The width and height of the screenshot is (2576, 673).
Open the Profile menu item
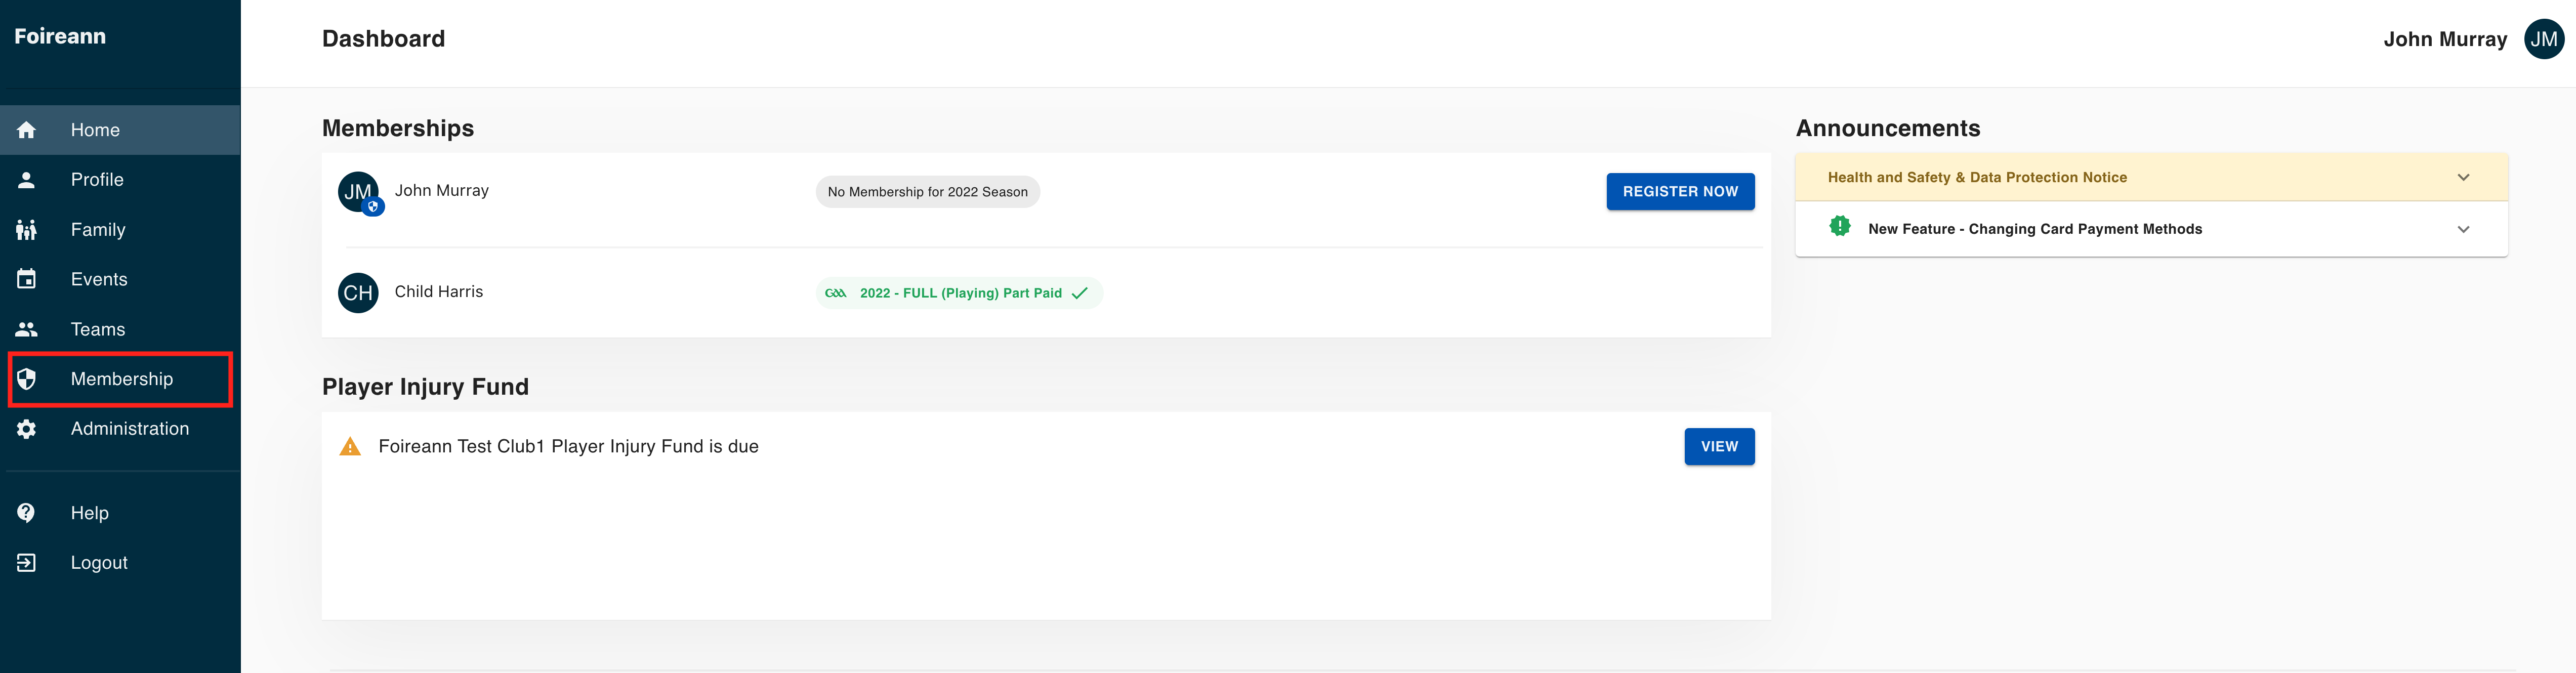(x=120, y=180)
